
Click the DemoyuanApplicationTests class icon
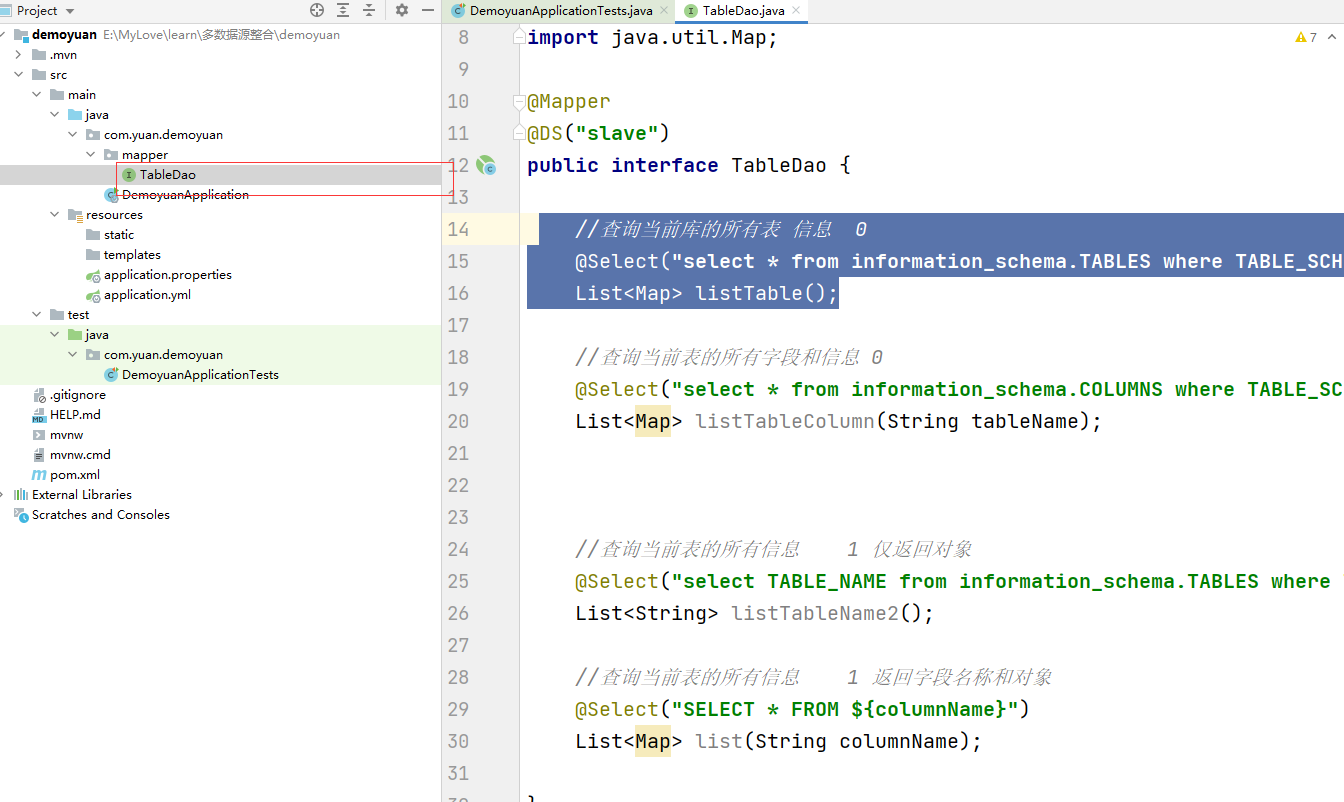(x=109, y=374)
